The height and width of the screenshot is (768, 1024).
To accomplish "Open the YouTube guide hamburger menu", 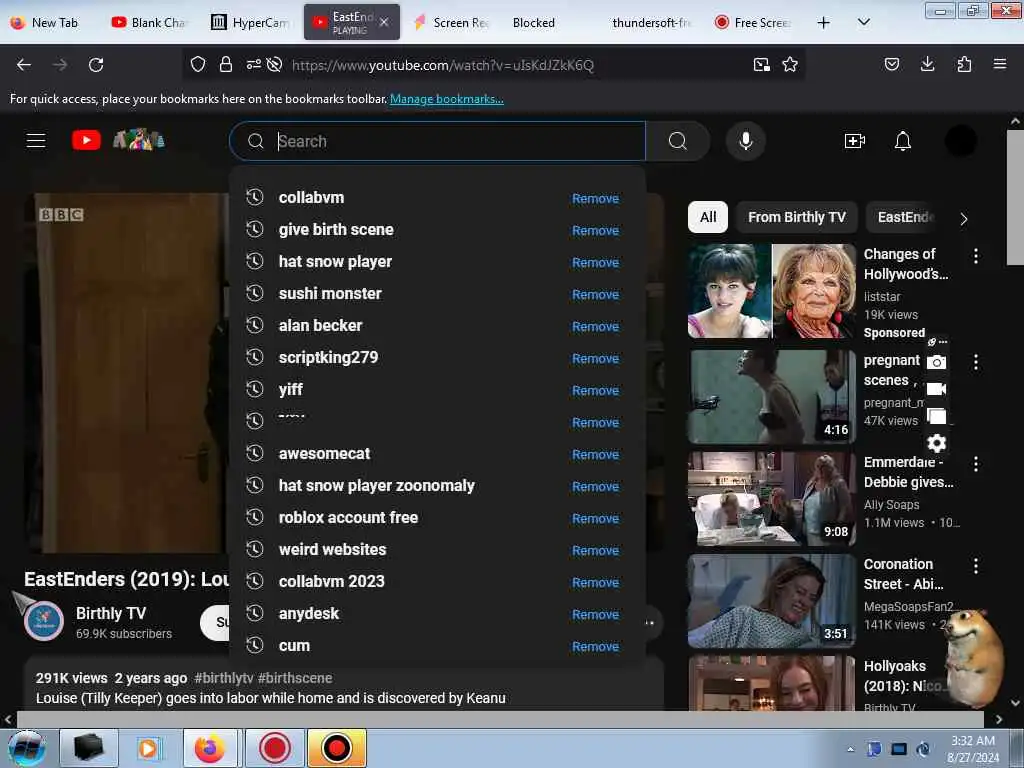I will tap(36, 140).
